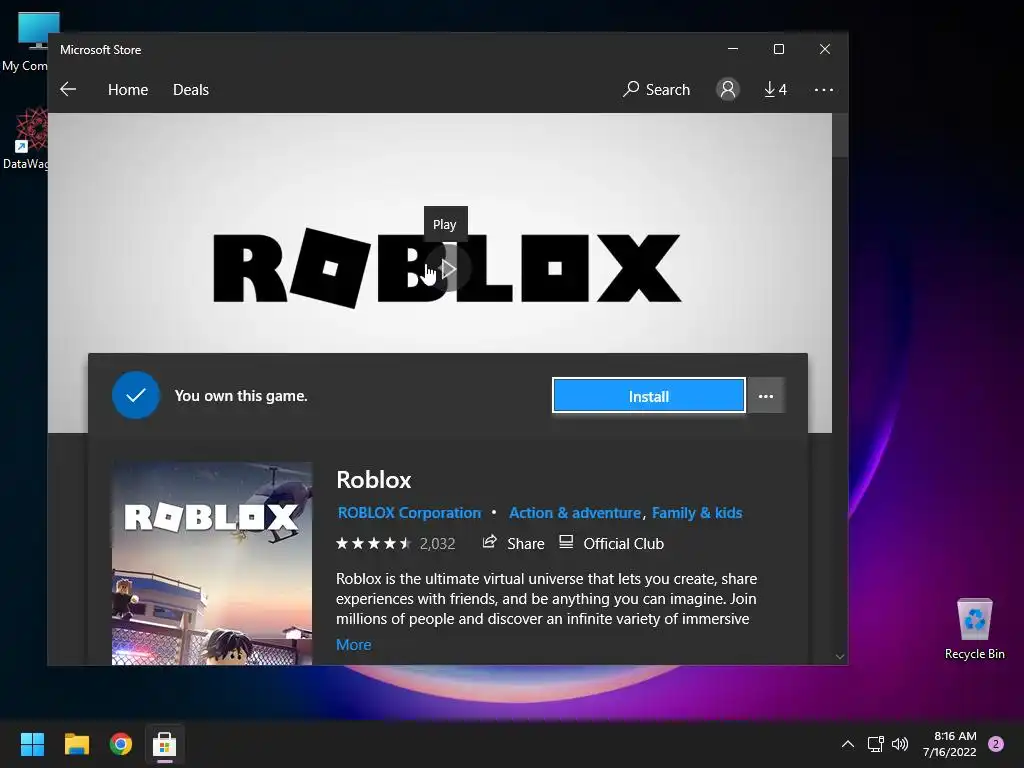This screenshot has height=768, width=1024.
Task: Click the scrollbar down arrow in Store
Action: click(x=840, y=656)
